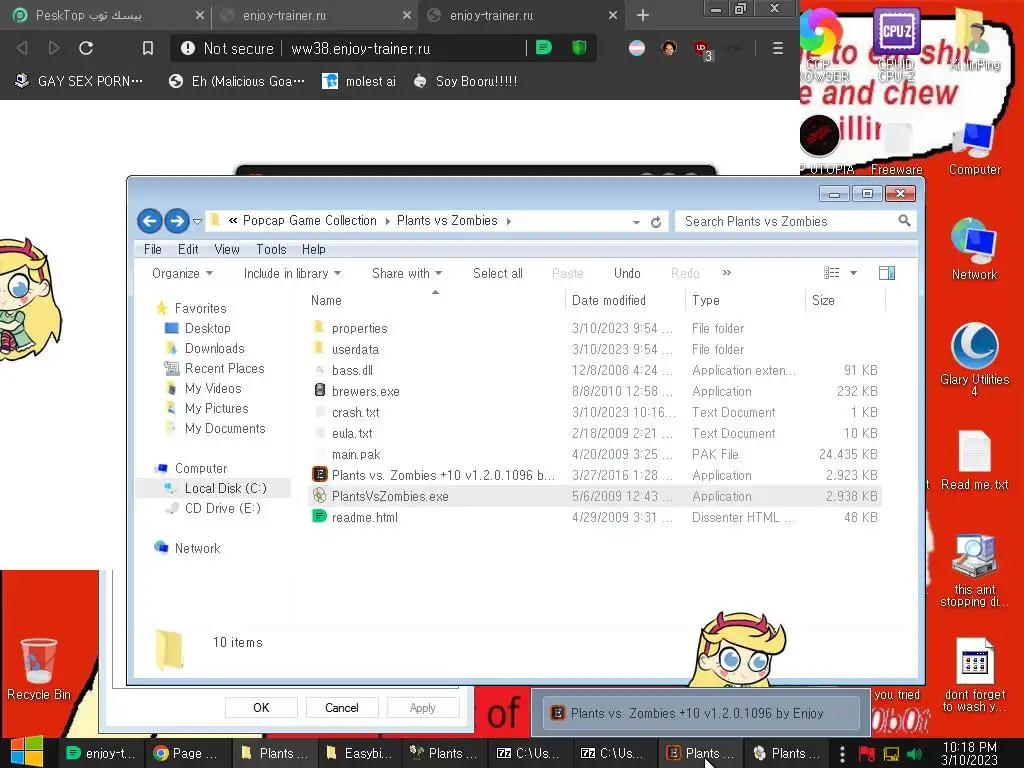The width and height of the screenshot is (1024, 768).
Task: Show more toolbar commands chevron
Action: (x=727, y=273)
